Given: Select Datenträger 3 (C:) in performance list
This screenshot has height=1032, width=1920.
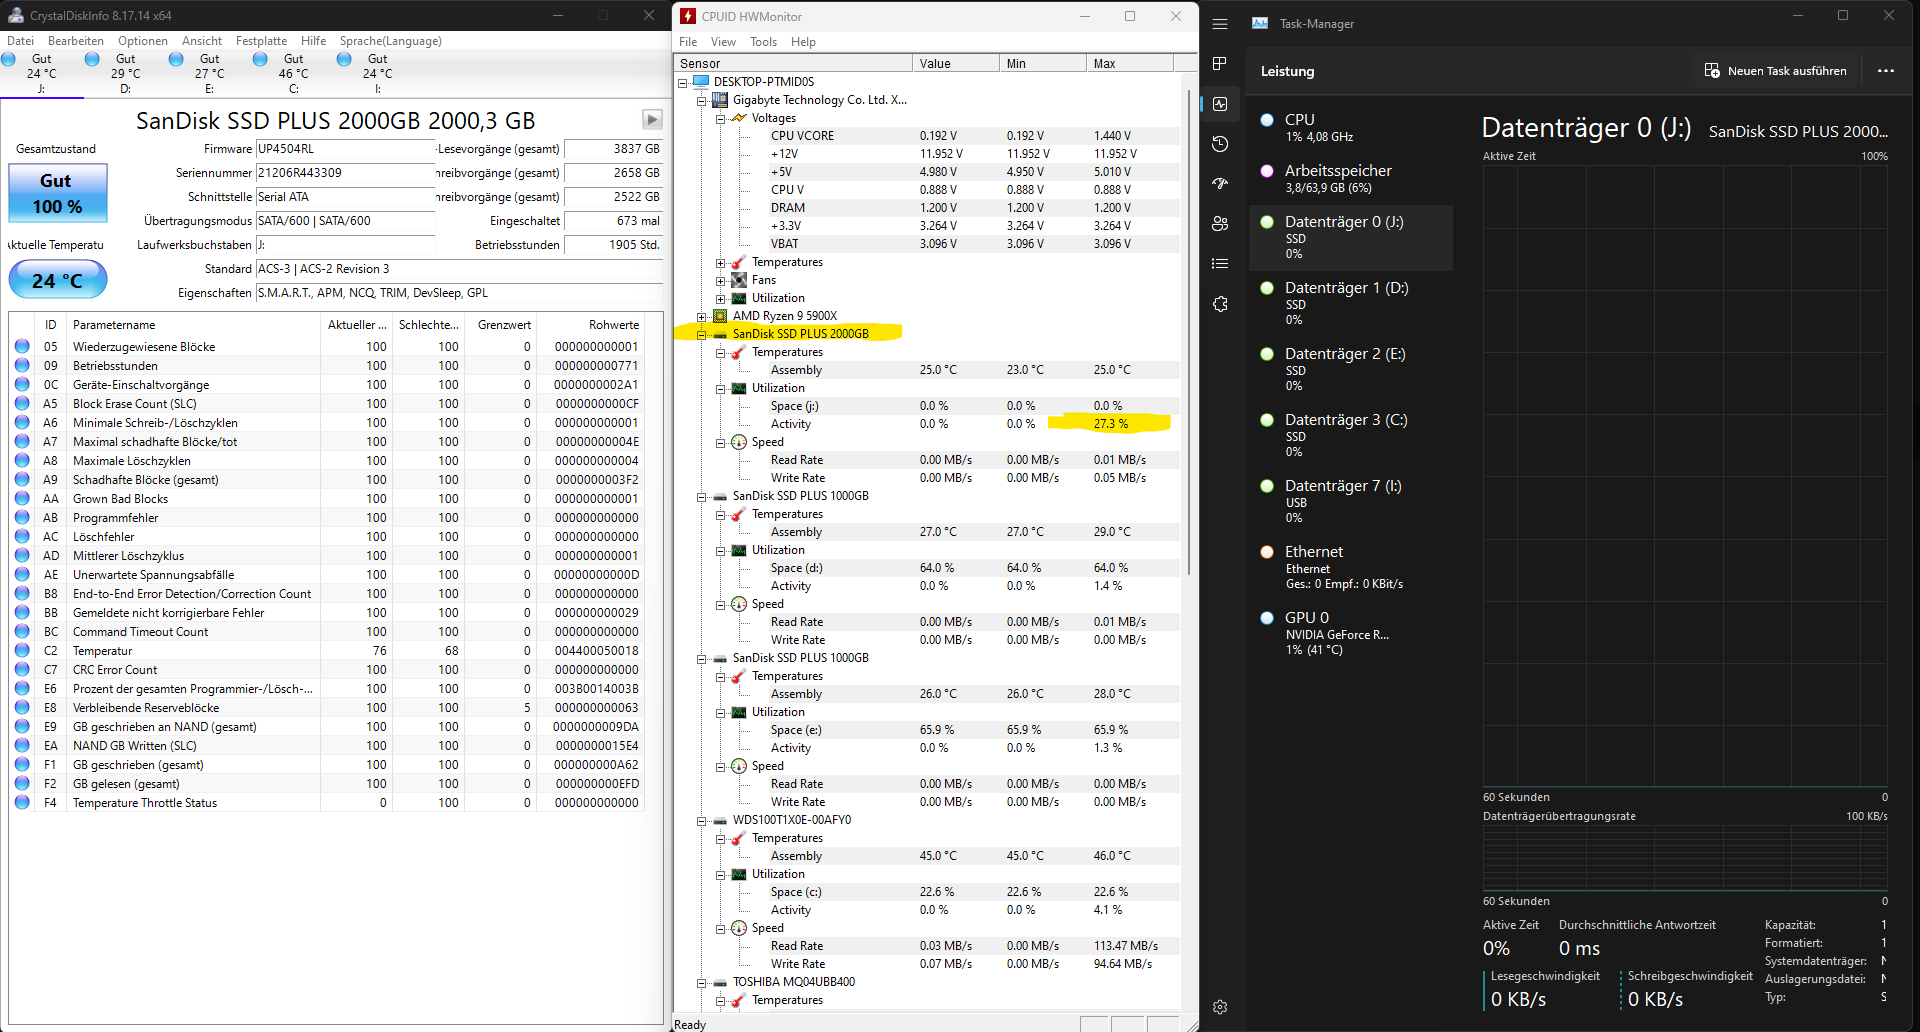Looking at the screenshot, I should 1351,435.
